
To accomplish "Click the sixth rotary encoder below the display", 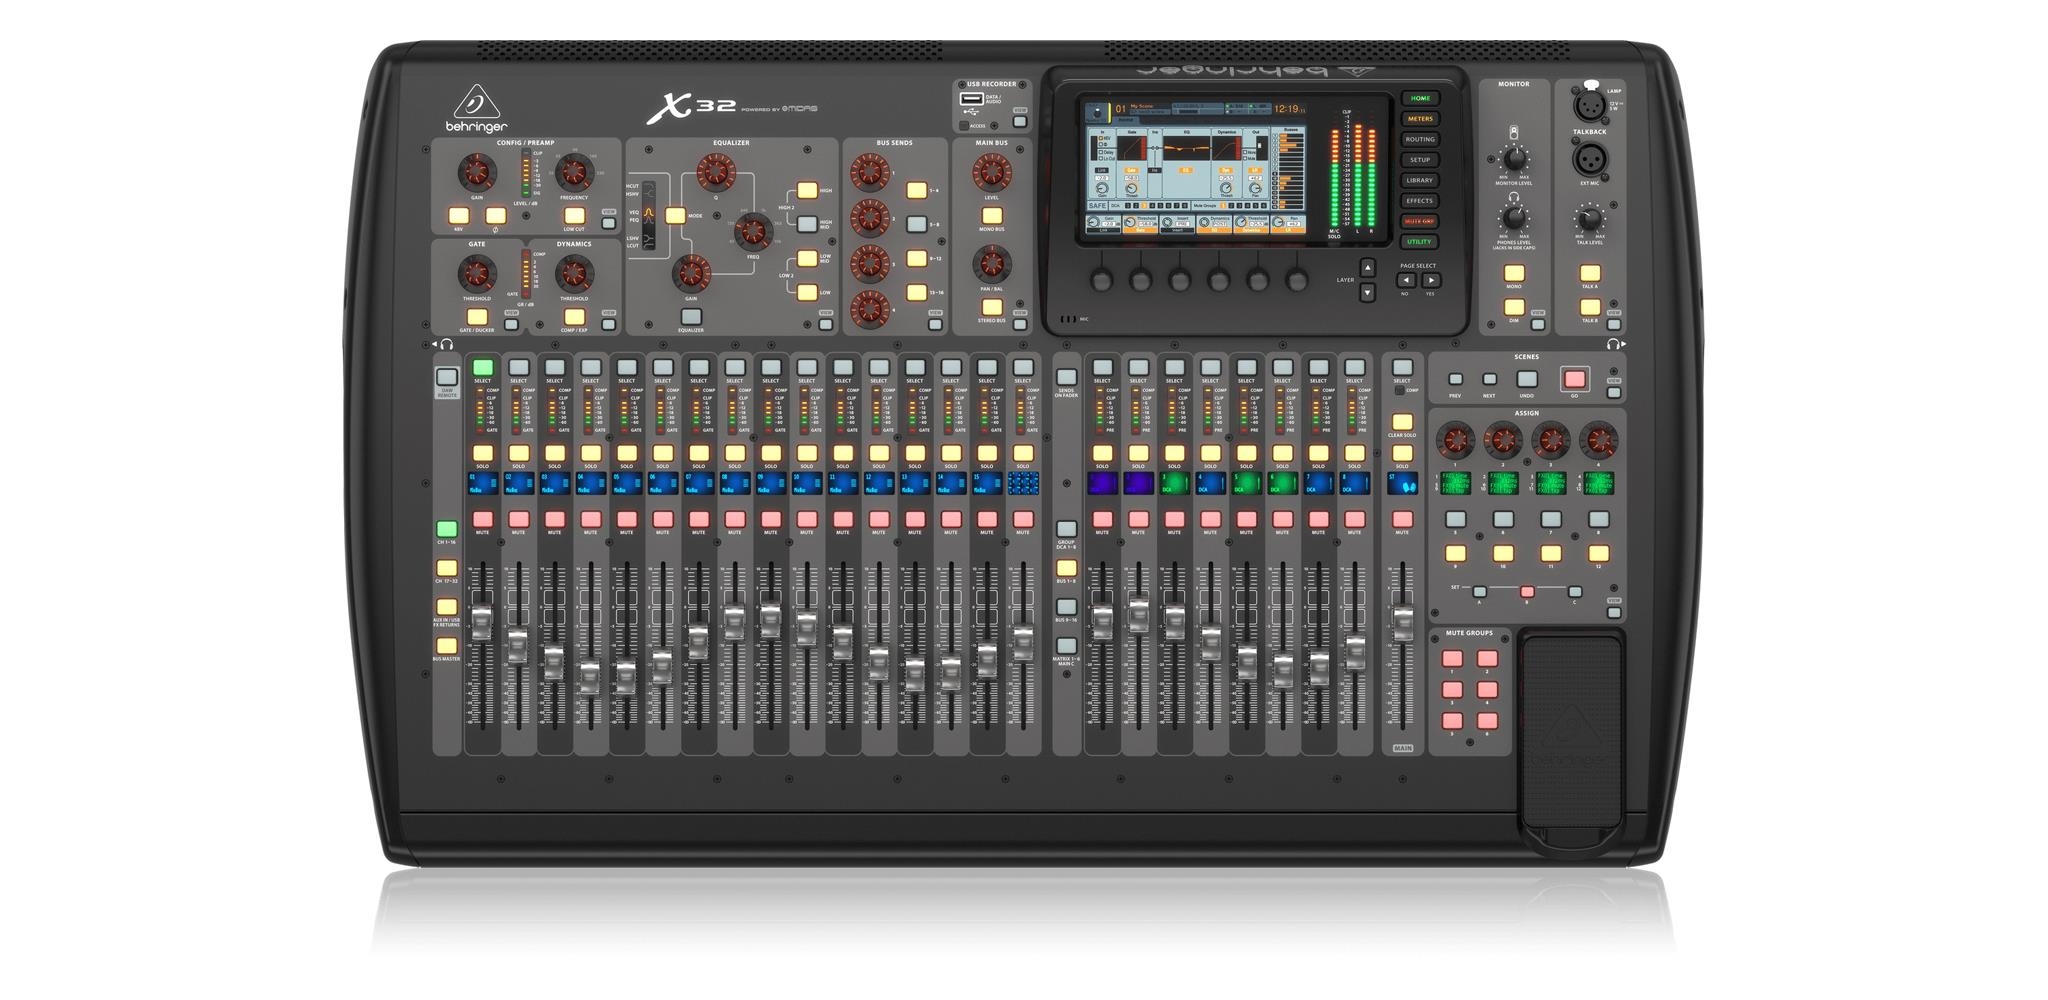I will (1297, 281).
